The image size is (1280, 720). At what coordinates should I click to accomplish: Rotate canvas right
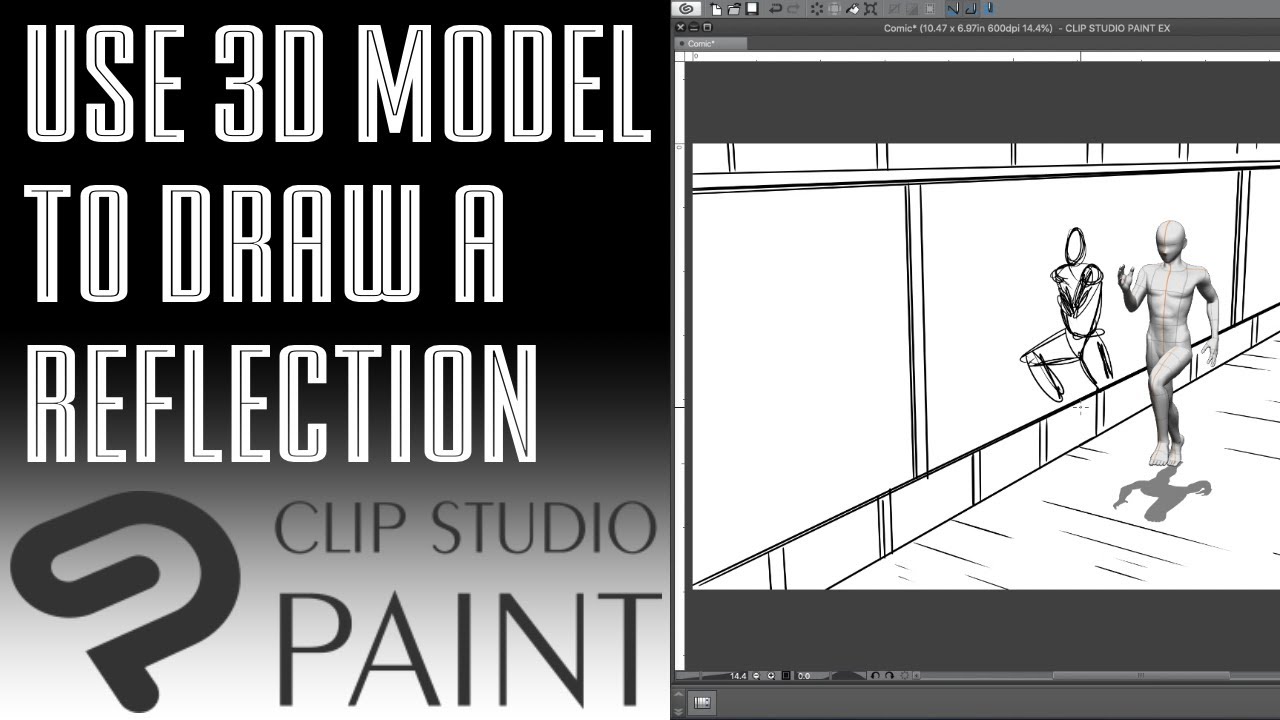pyautogui.click(x=890, y=676)
